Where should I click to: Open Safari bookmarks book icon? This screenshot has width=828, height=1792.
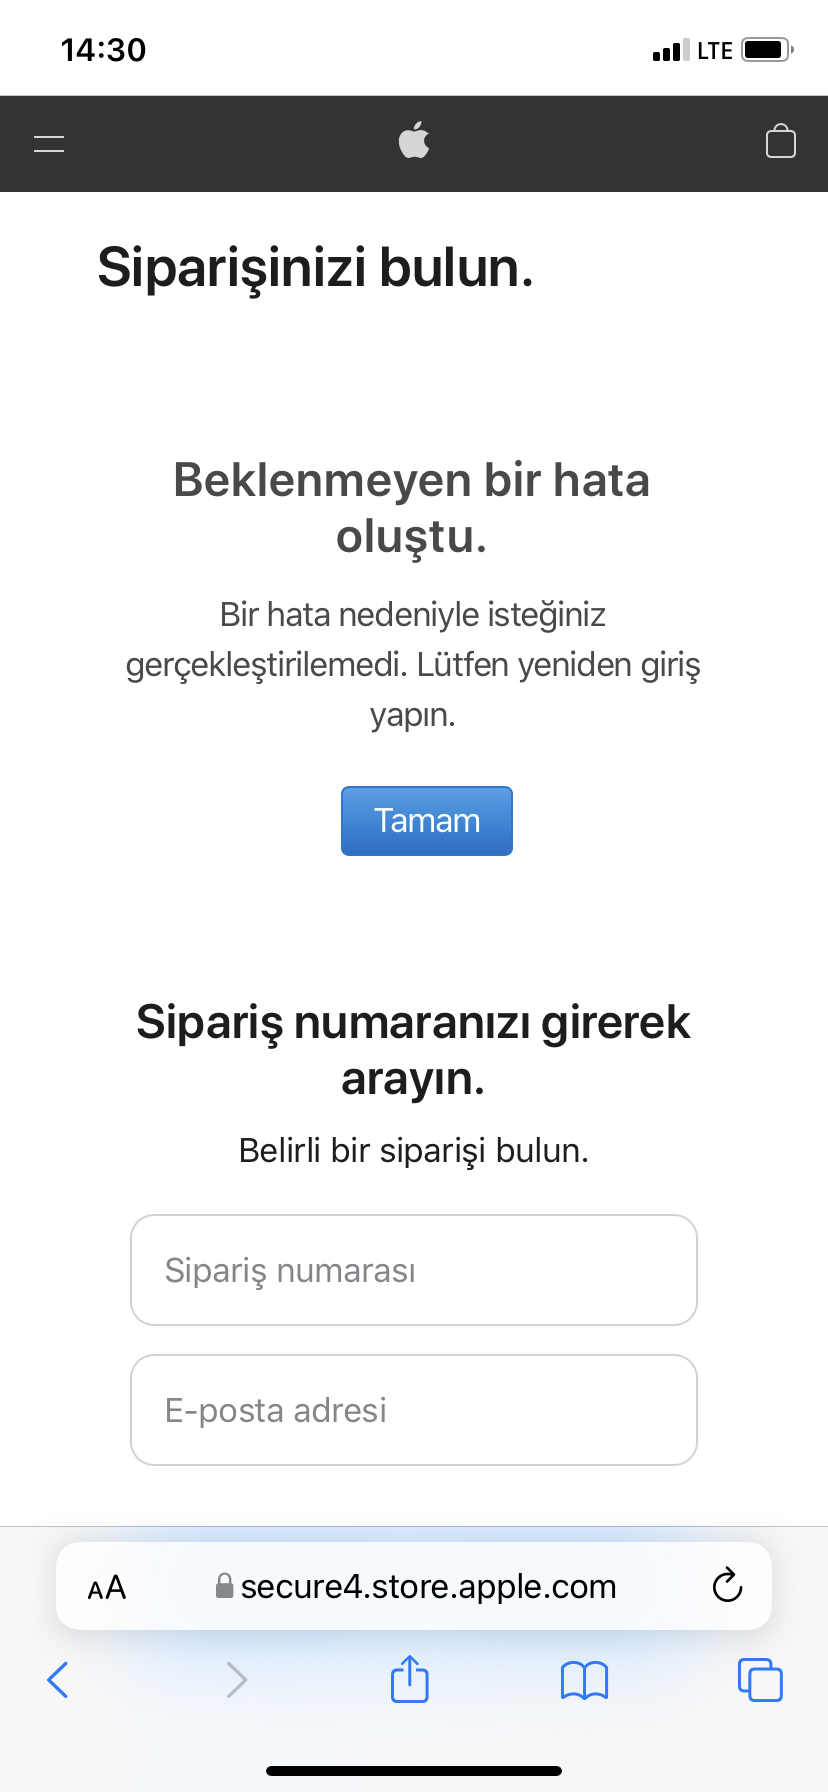[584, 1681]
